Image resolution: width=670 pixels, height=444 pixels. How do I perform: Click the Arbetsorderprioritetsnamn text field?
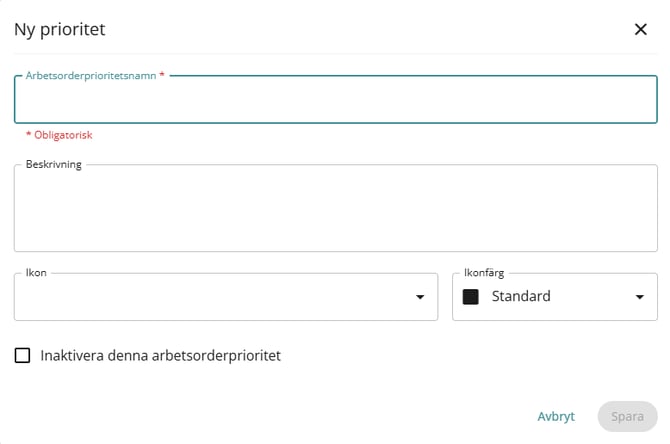(x=335, y=100)
